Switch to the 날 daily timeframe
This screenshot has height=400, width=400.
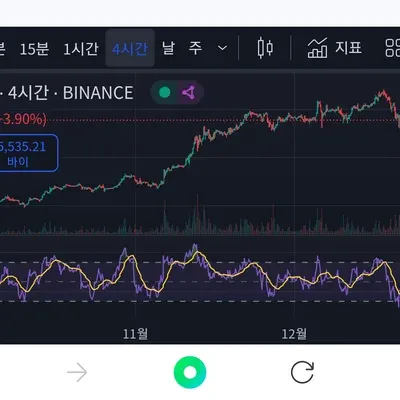click(168, 48)
